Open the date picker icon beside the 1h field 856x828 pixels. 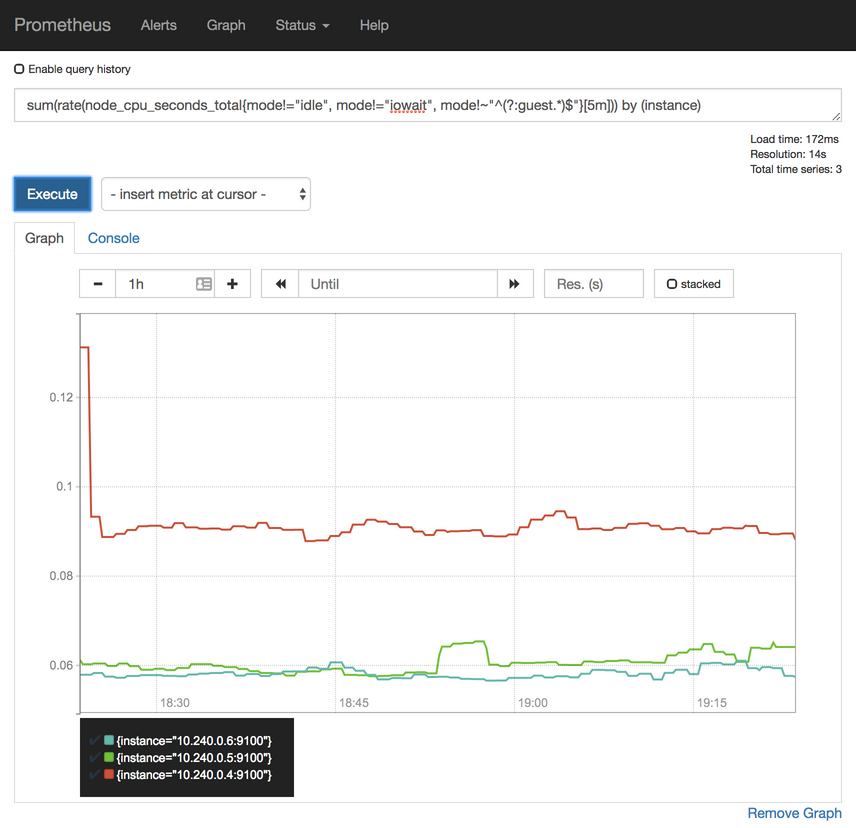(203, 283)
